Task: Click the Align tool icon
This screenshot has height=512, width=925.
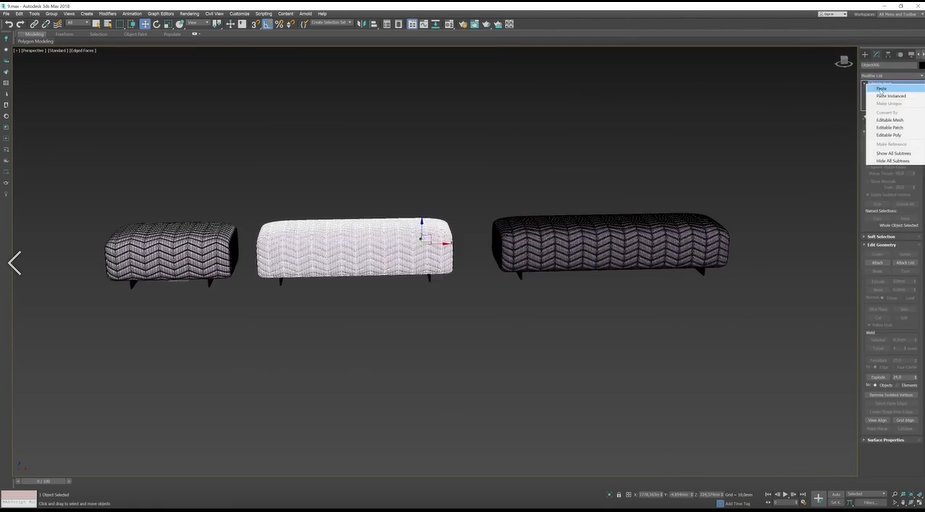Action: click(373, 24)
